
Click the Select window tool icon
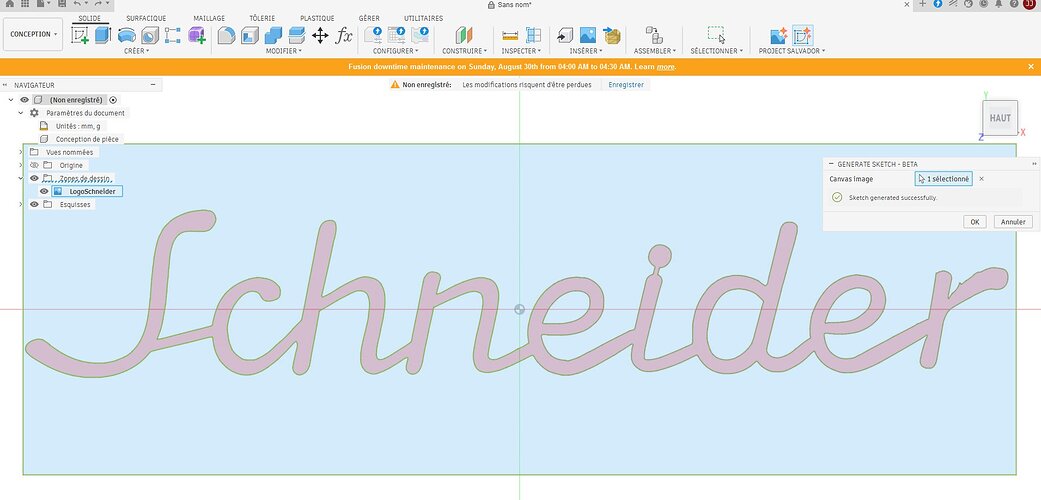point(716,35)
